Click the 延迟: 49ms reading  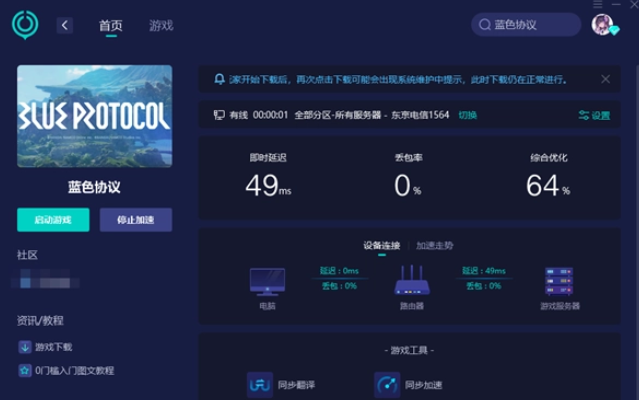pos(484,271)
